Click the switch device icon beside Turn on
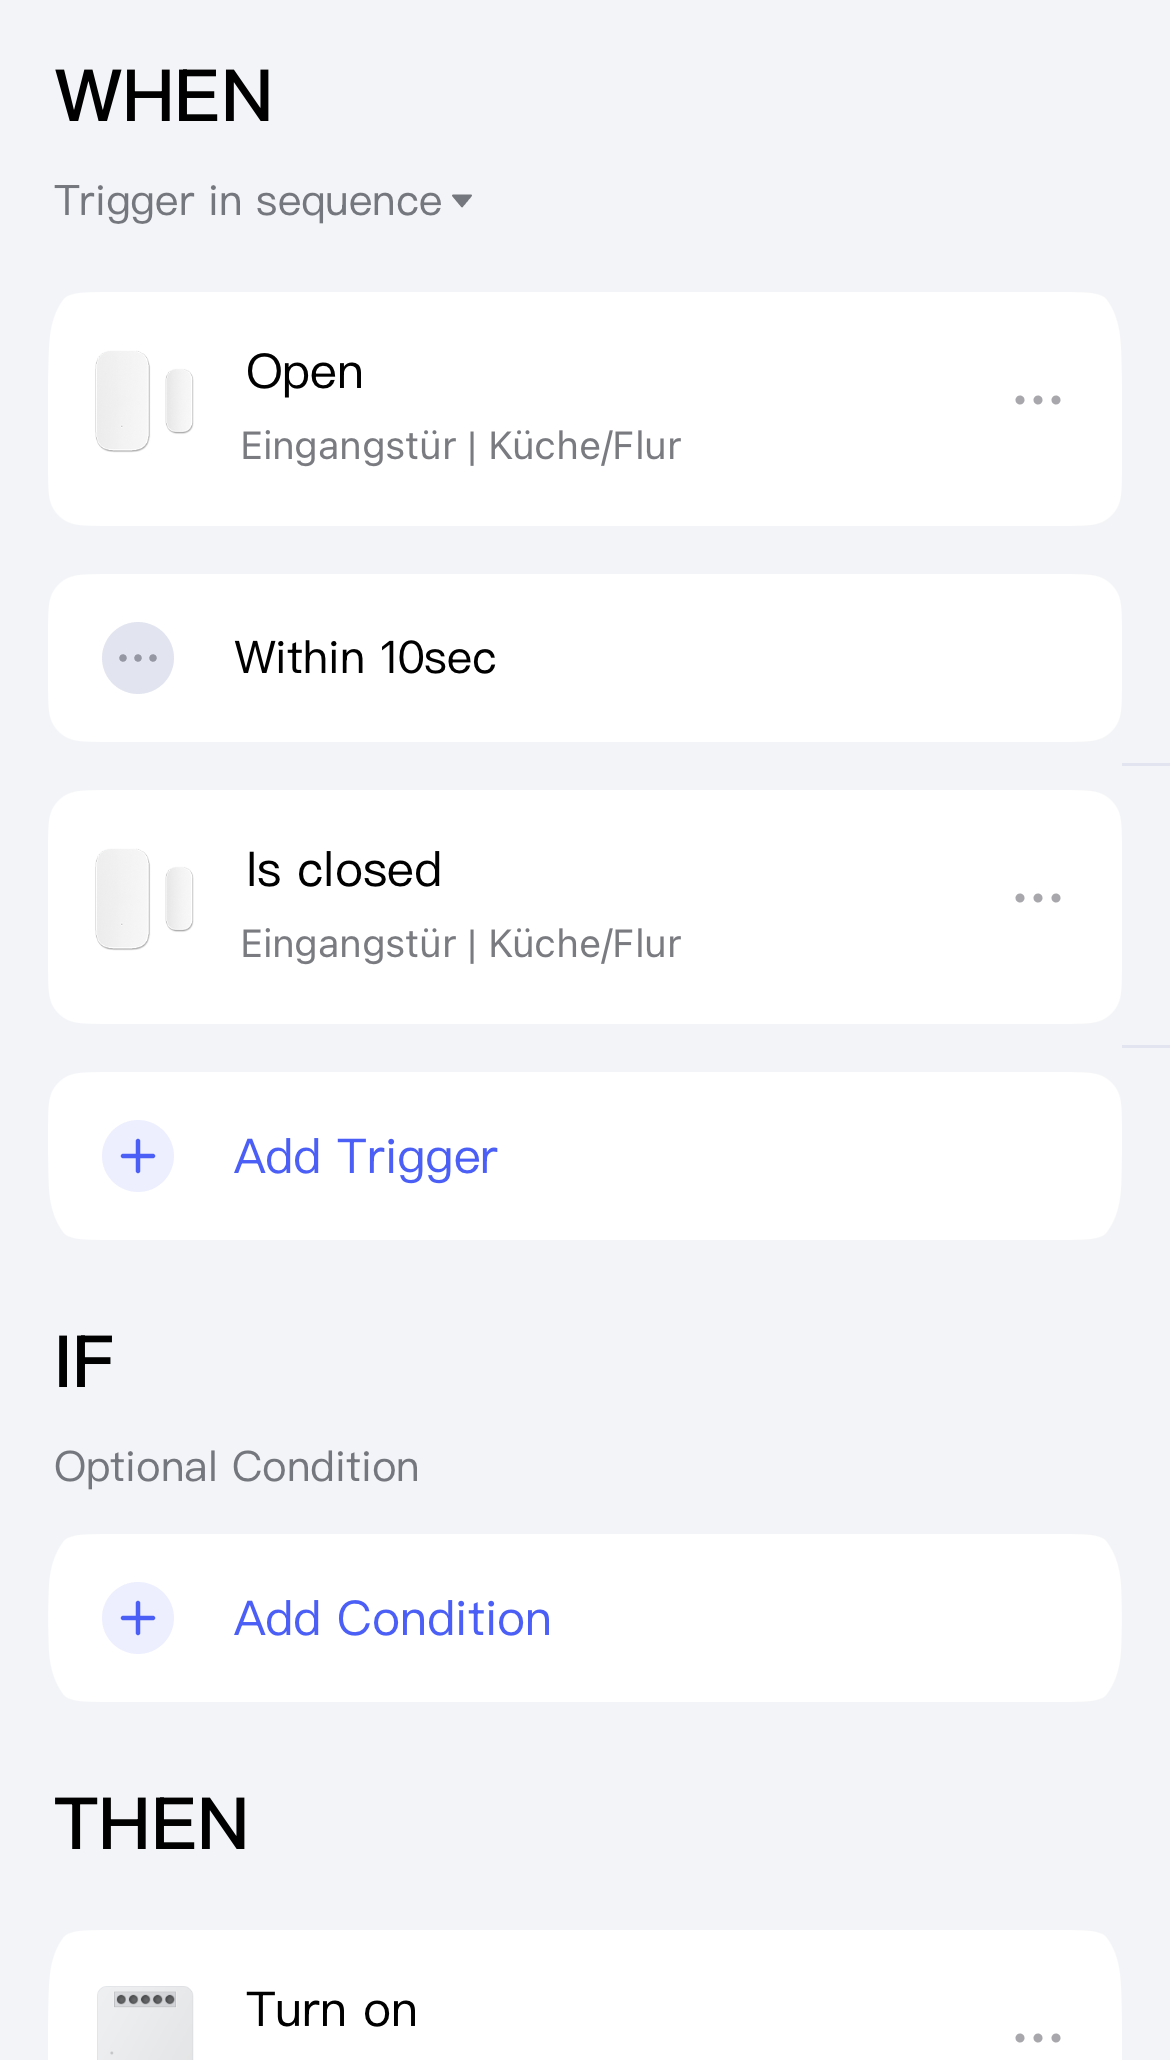1170x2060 pixels. pyautogui.click(x=145, y=2022)
